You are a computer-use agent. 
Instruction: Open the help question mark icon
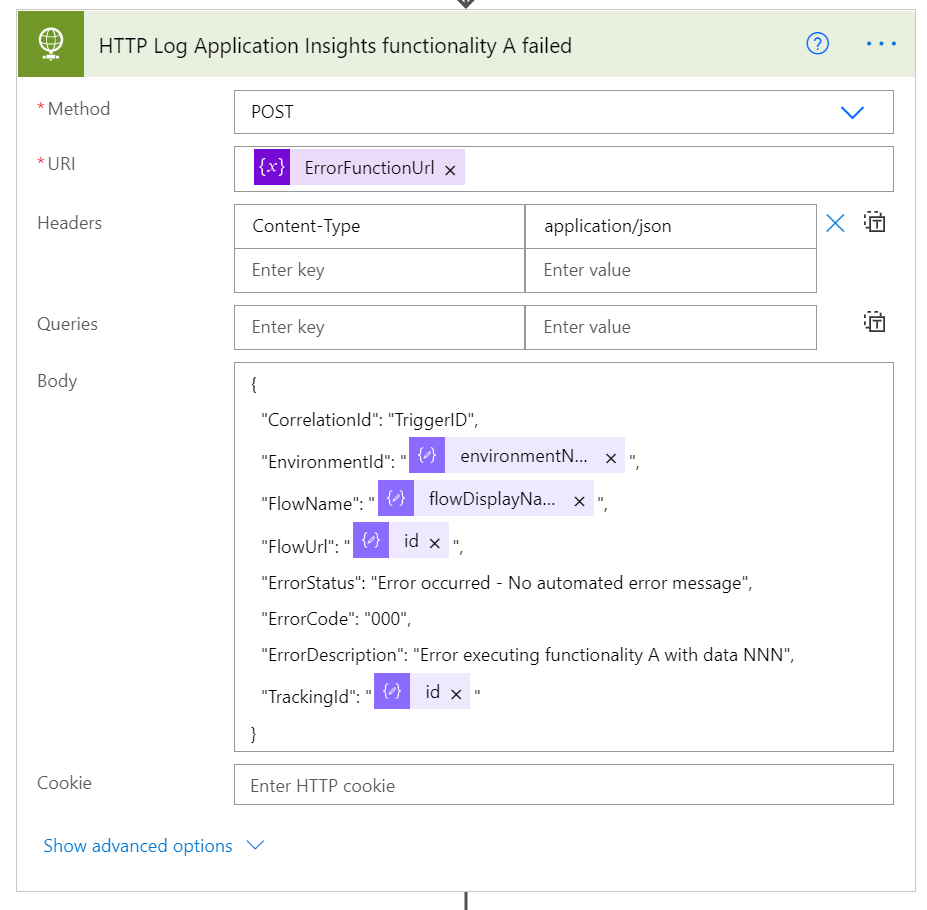coord(817,44)
